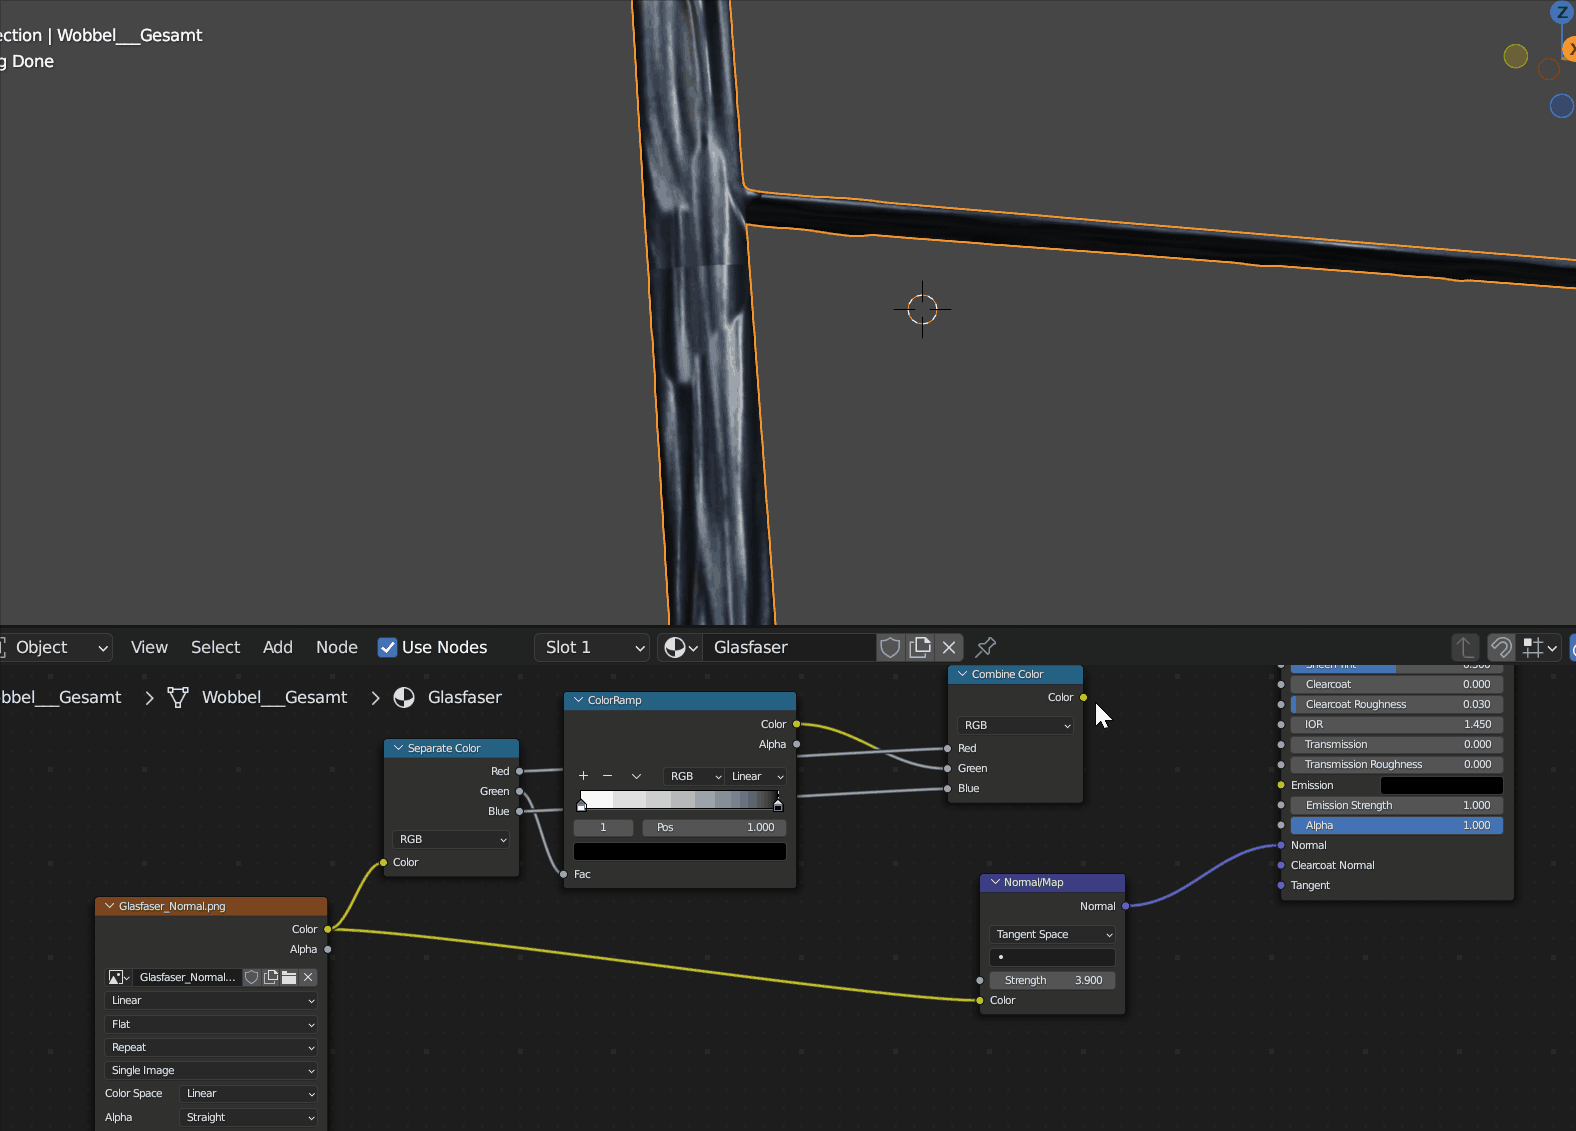
Task: Unlink the Glasfaser material with X icon
Action: point(949,647)
